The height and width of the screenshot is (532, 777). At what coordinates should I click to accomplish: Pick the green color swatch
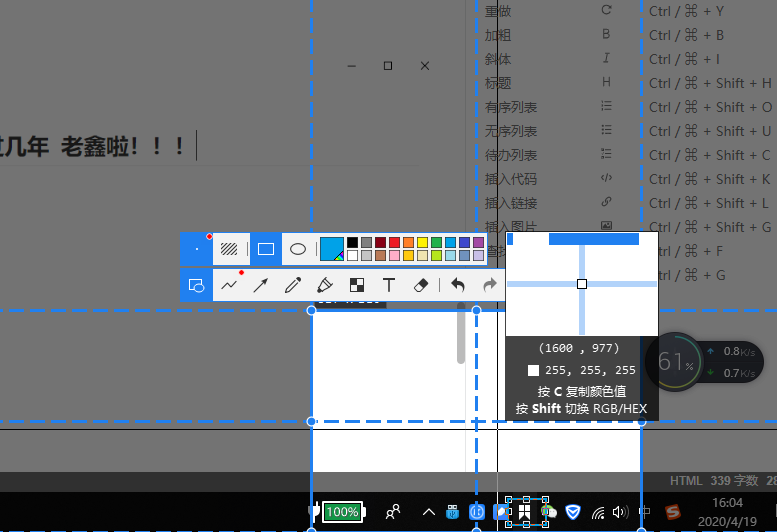(x=436, y=242)
